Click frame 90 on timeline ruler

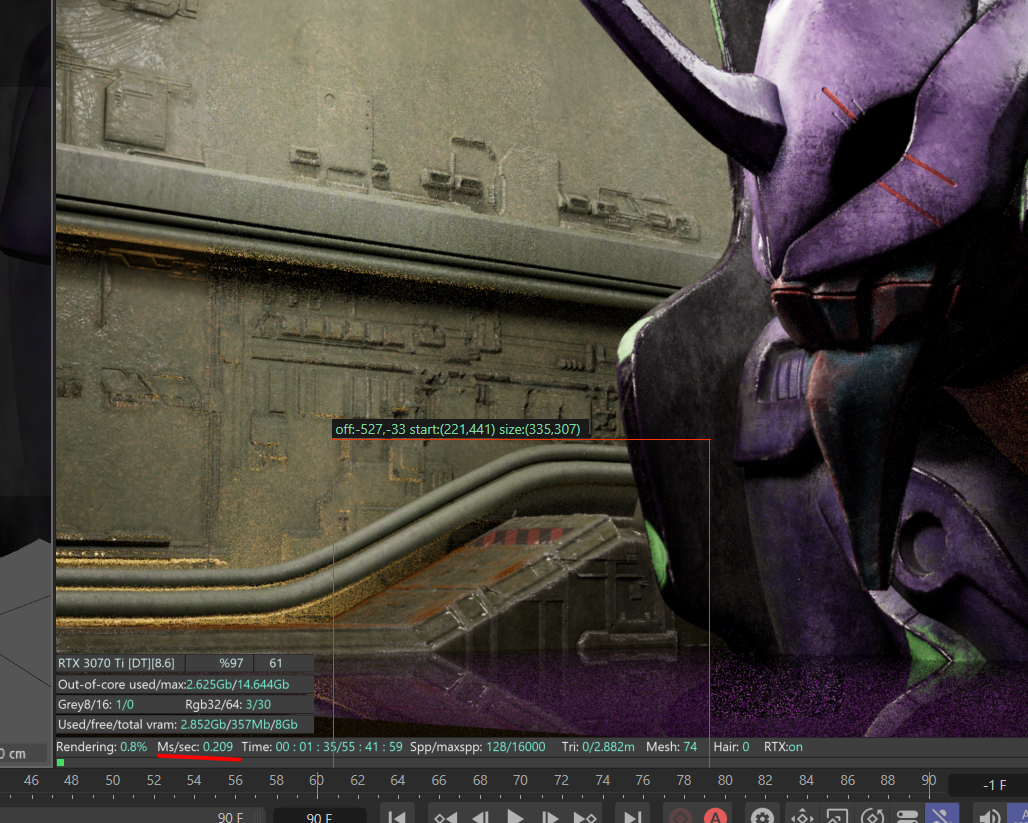pyautogui.click(x=928, y=780)
